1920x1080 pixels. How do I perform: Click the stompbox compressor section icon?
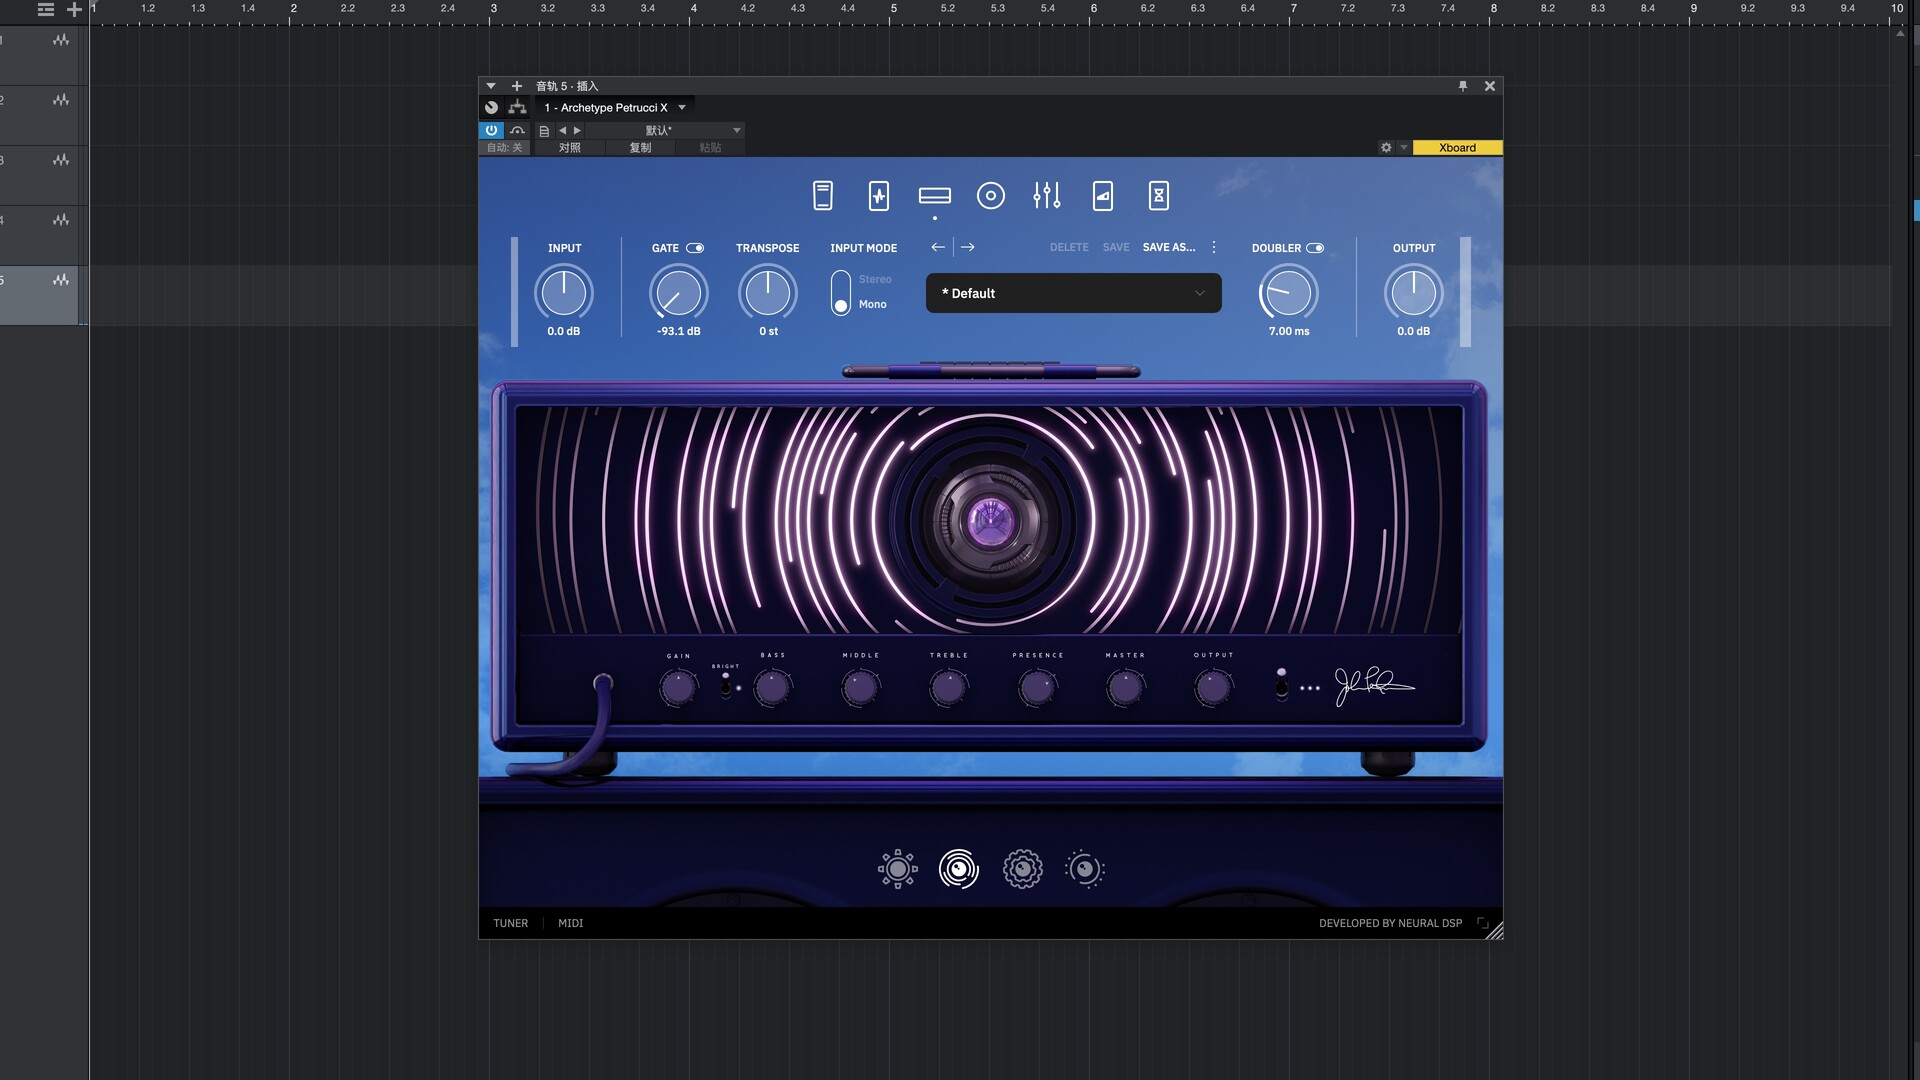[x=823, y=196]
